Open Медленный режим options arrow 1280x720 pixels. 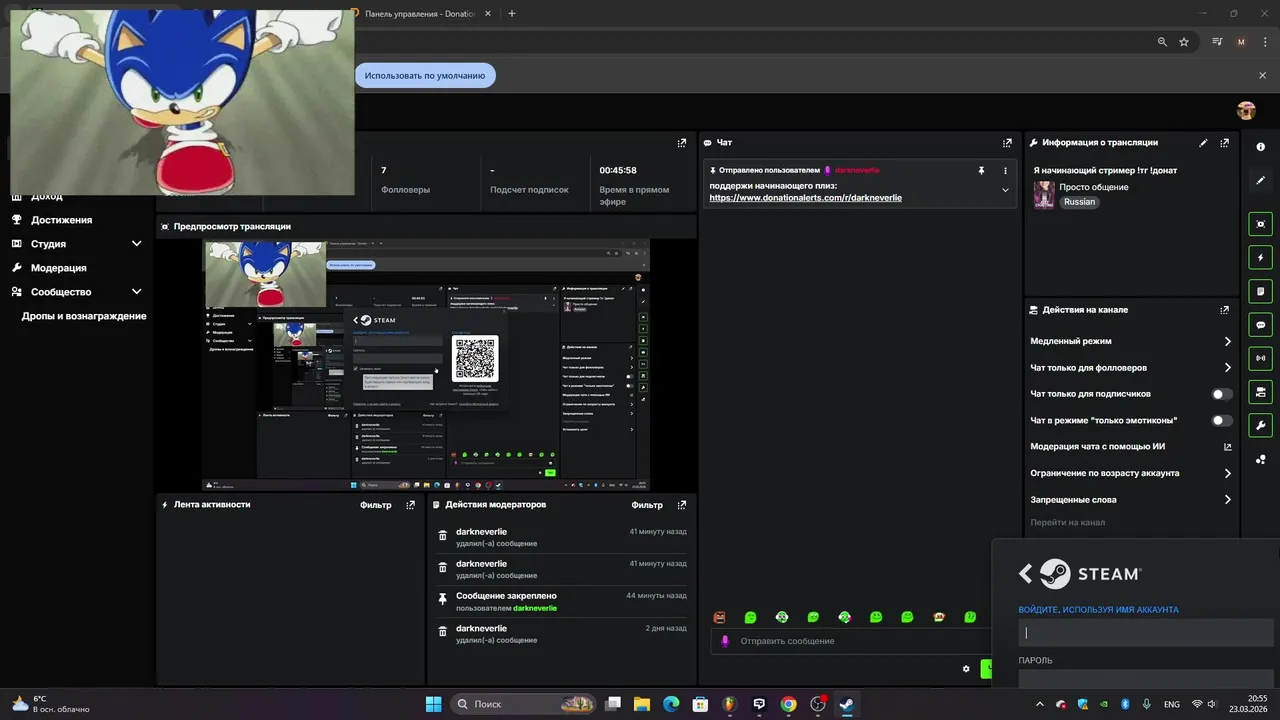click(x=1227, y=341)
